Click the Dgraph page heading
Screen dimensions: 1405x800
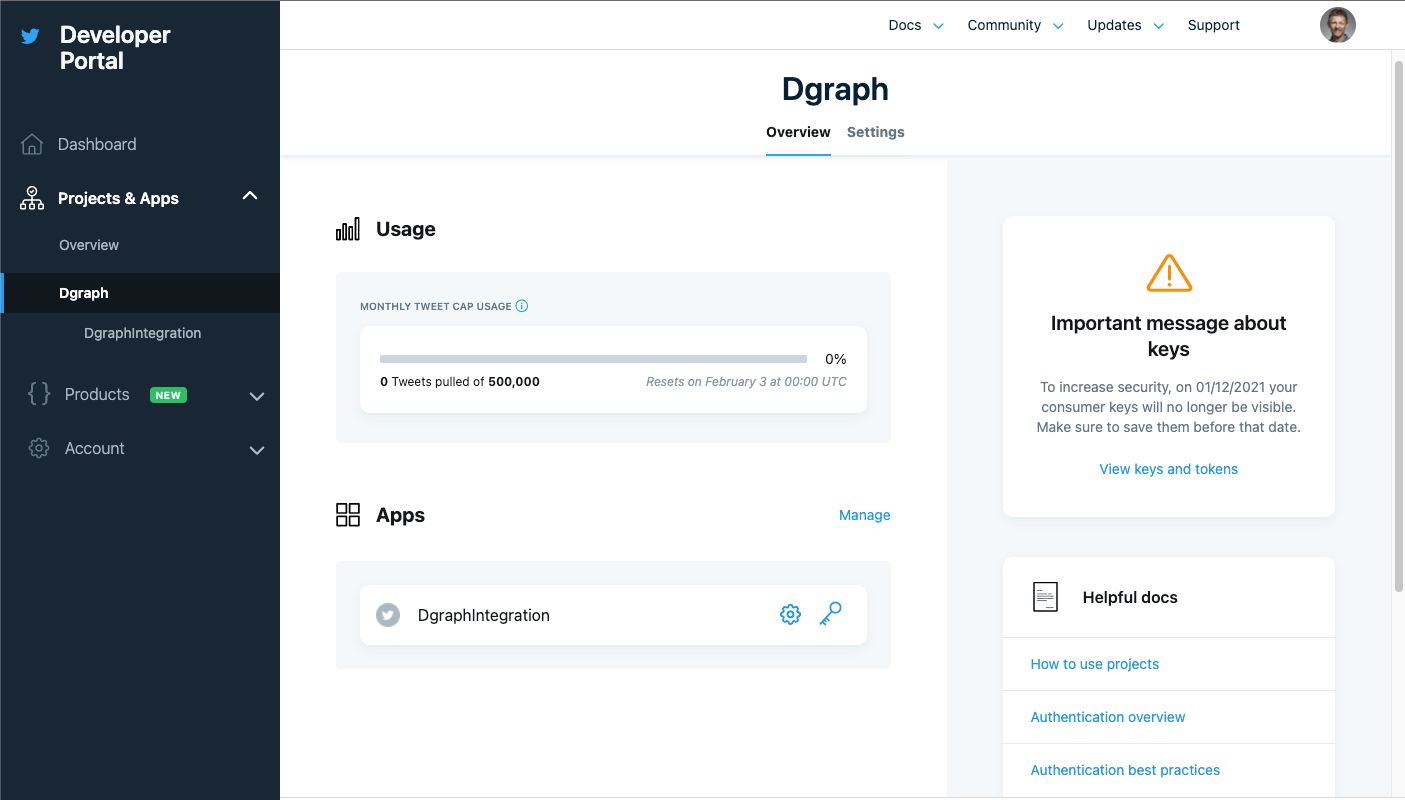(835, 89)
